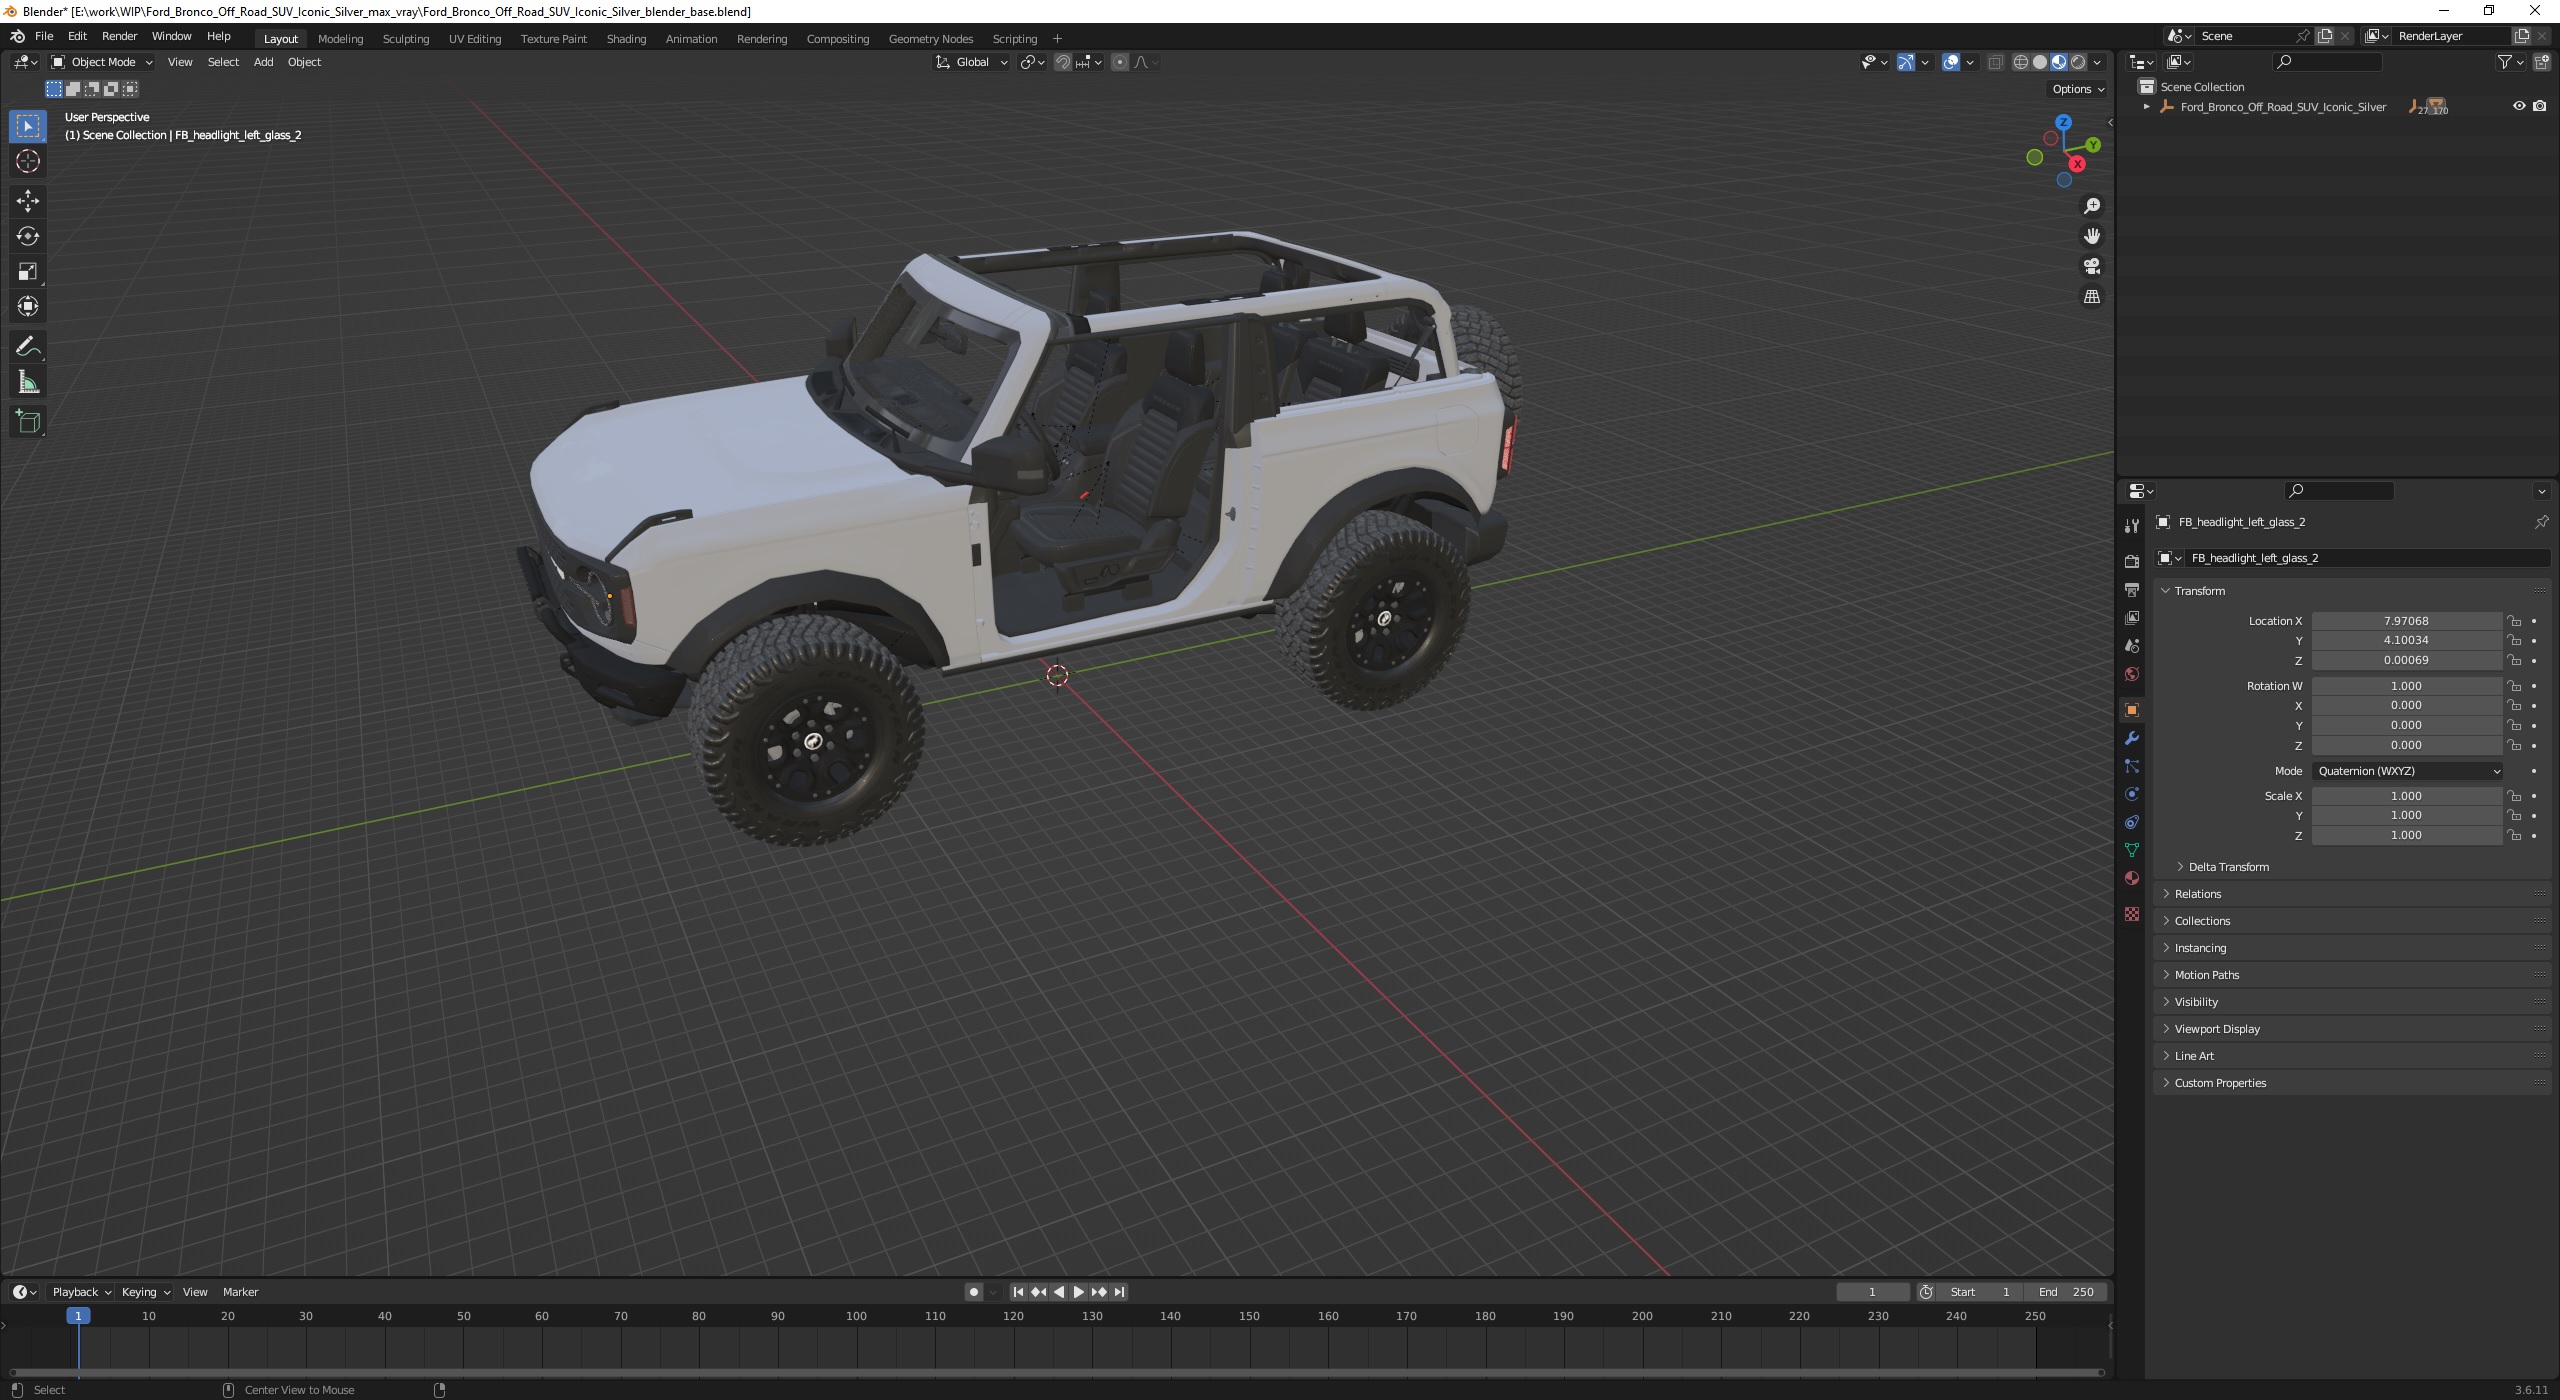Viewport: 2560px width, 1400px height.
Task: Toggle render camera for Ford_Bronco collection
Action: 2539,106
